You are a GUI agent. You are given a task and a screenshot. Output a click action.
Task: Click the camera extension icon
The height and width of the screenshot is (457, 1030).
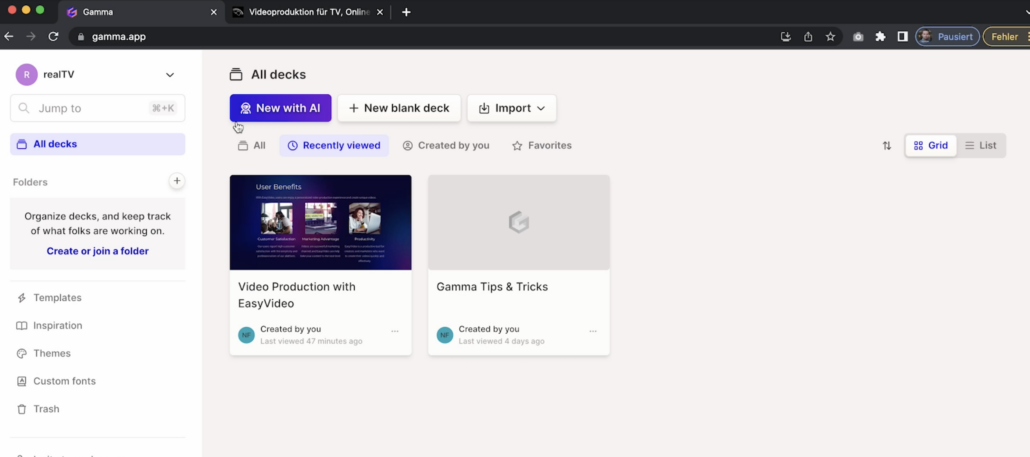(x=858, y=37)
